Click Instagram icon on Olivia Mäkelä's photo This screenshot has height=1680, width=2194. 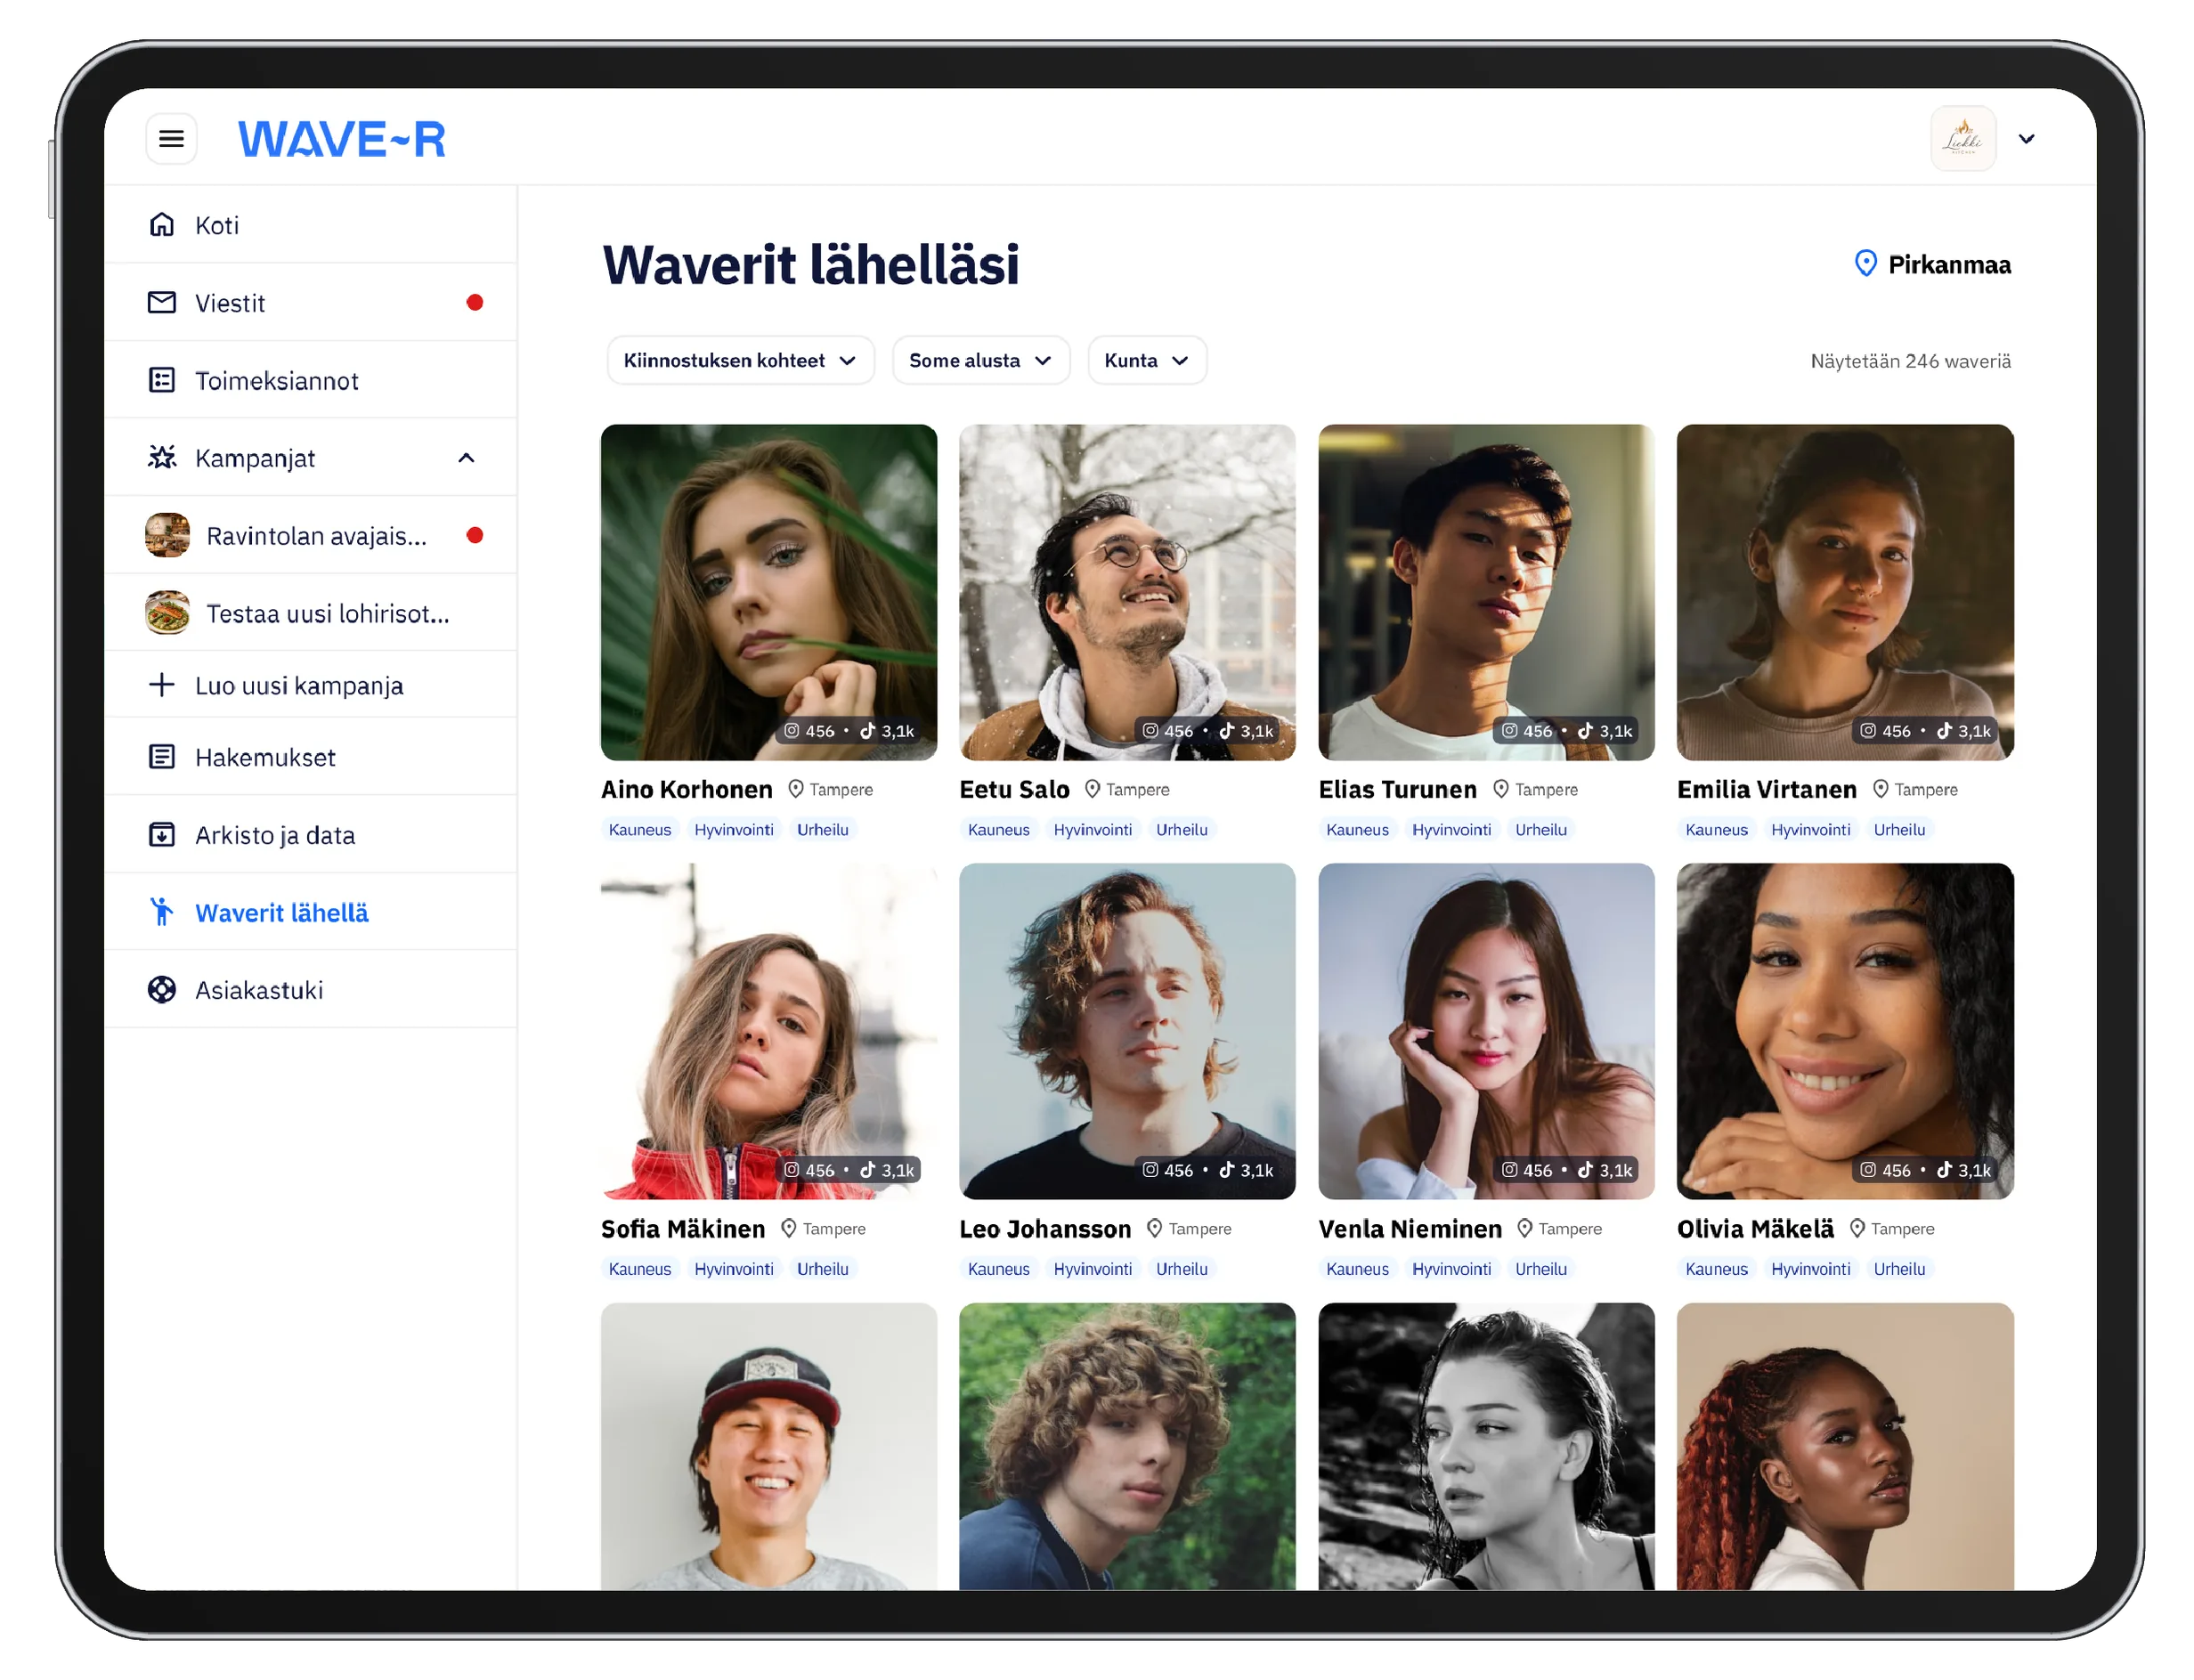point(1867,1170)
